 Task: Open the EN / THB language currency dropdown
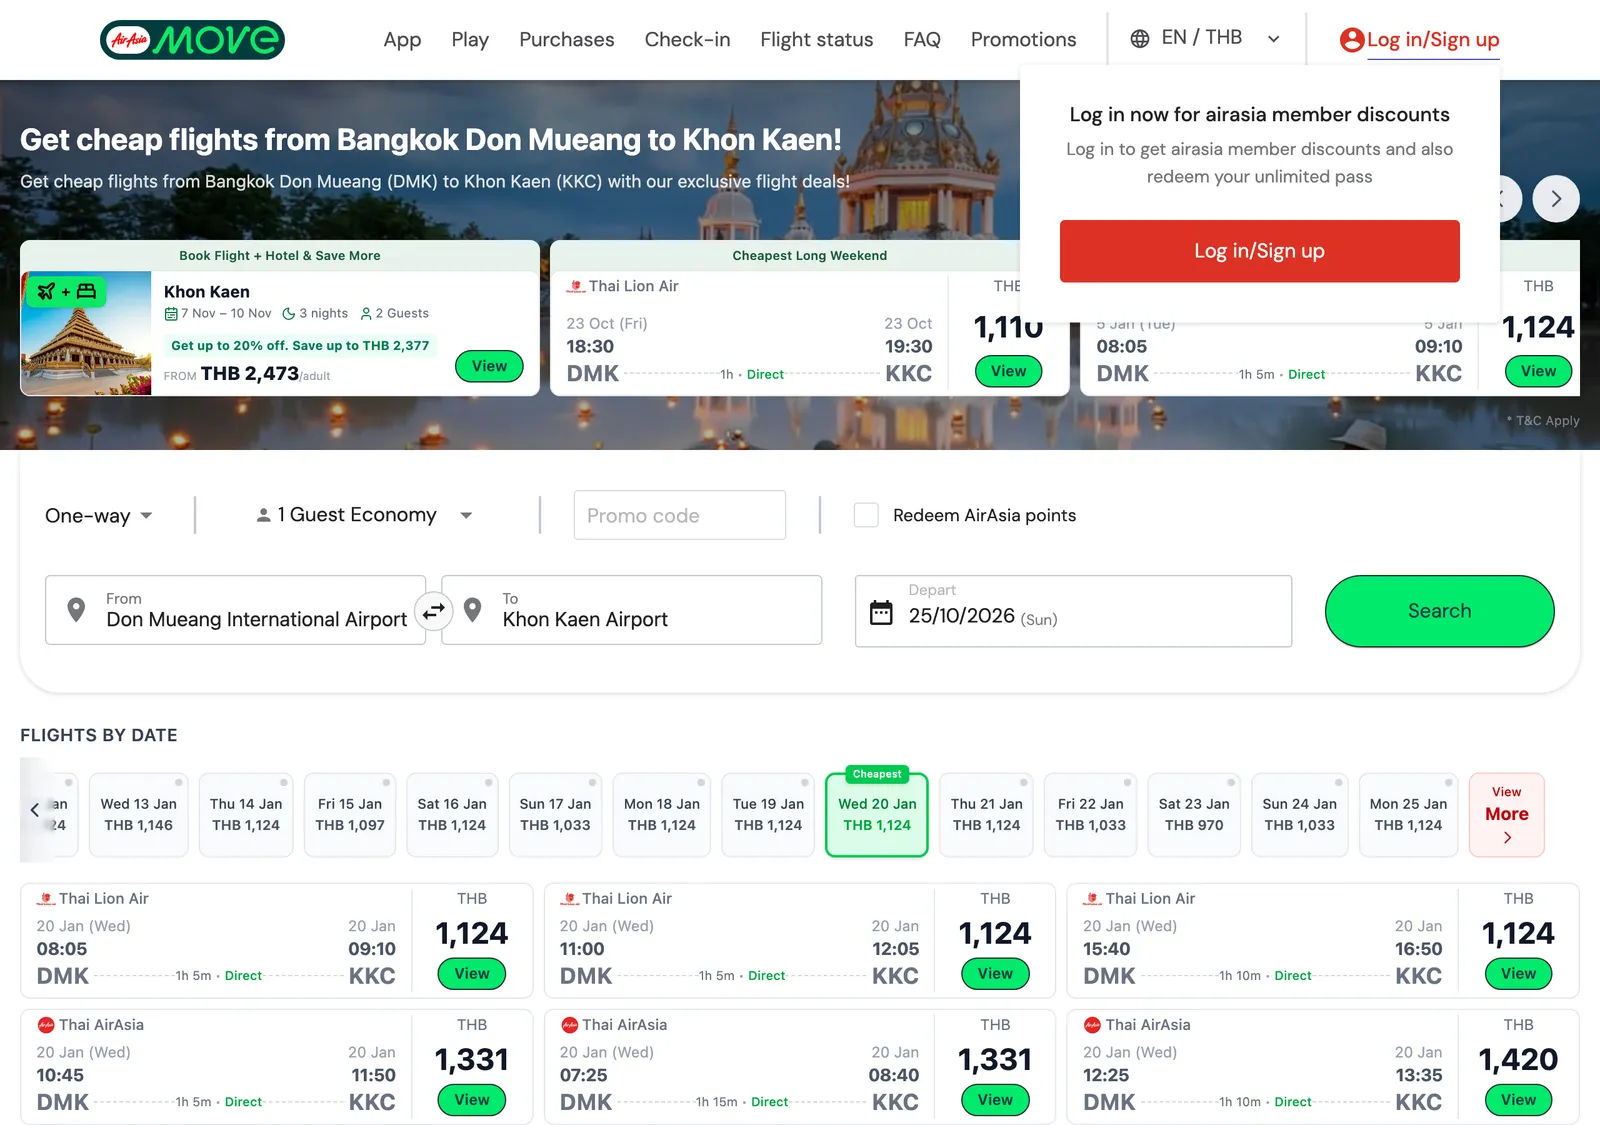tap(1206, 39)
